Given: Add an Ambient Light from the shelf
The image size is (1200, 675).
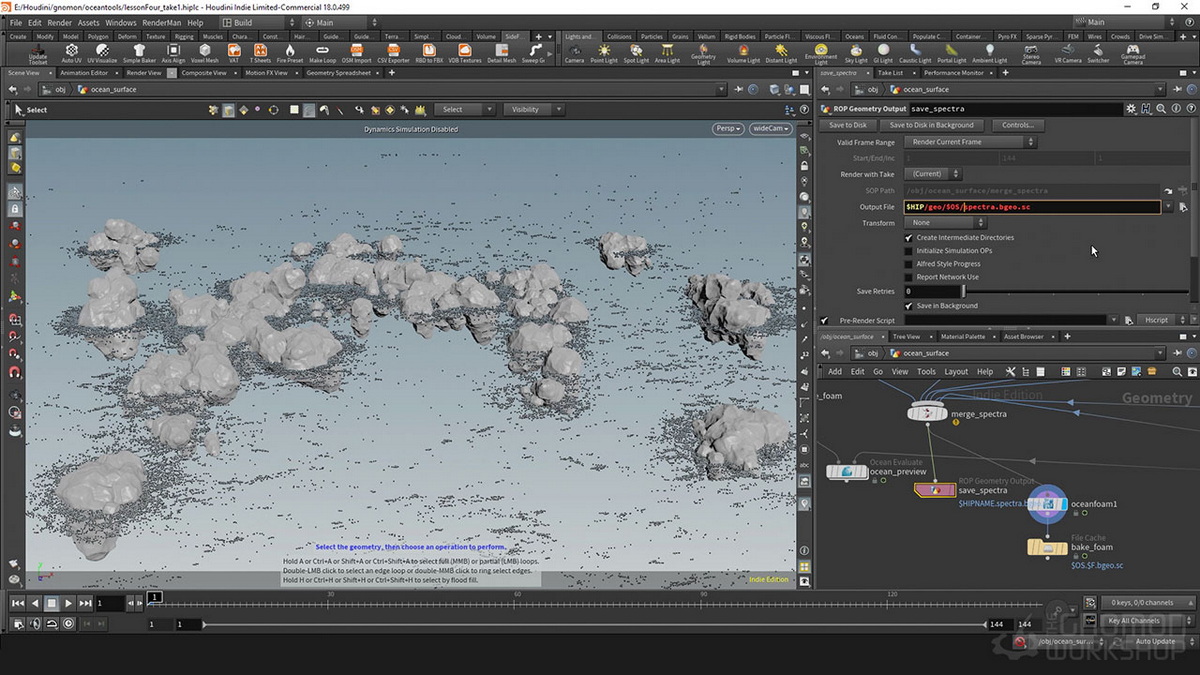Looking at the screenshot, I should tap(990, 52).
